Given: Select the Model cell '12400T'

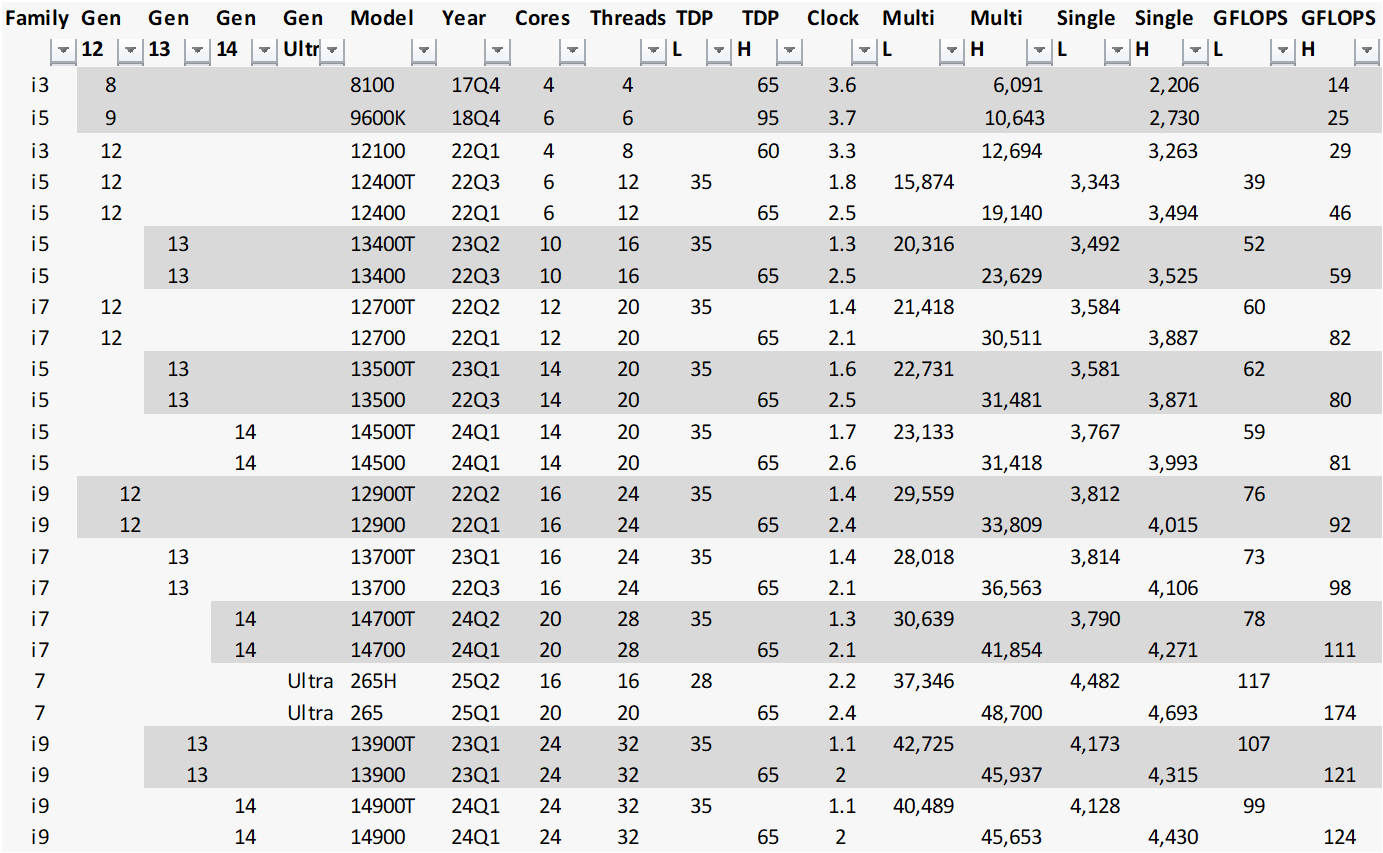Looking at the screenshot, I should coord(382,182).
